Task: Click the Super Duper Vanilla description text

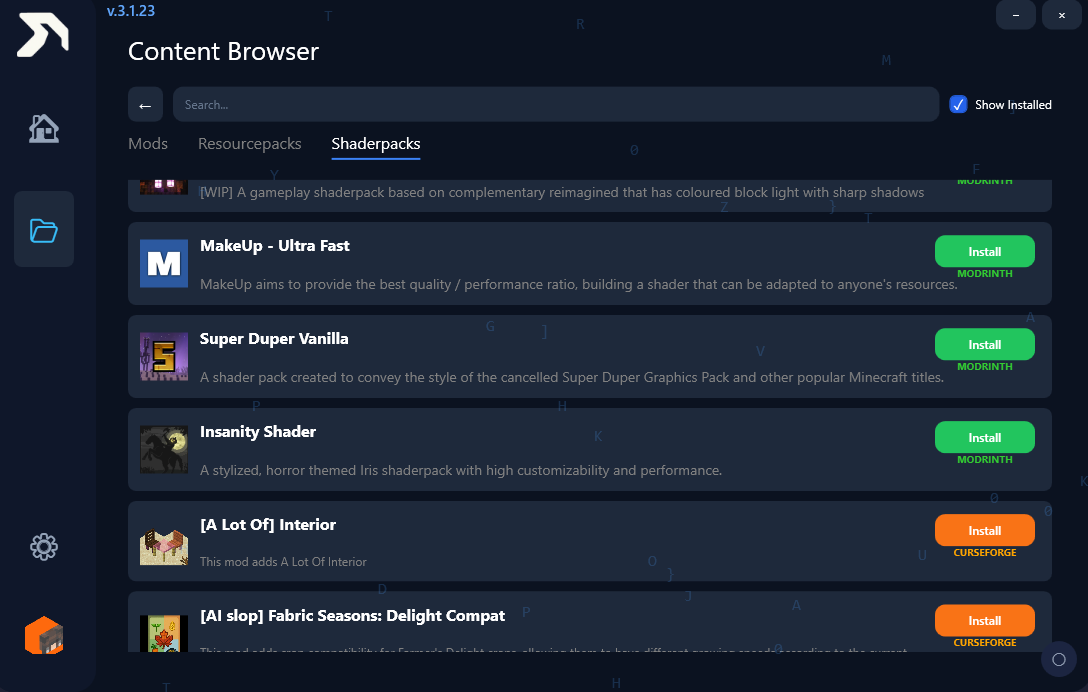Action: 572,378
